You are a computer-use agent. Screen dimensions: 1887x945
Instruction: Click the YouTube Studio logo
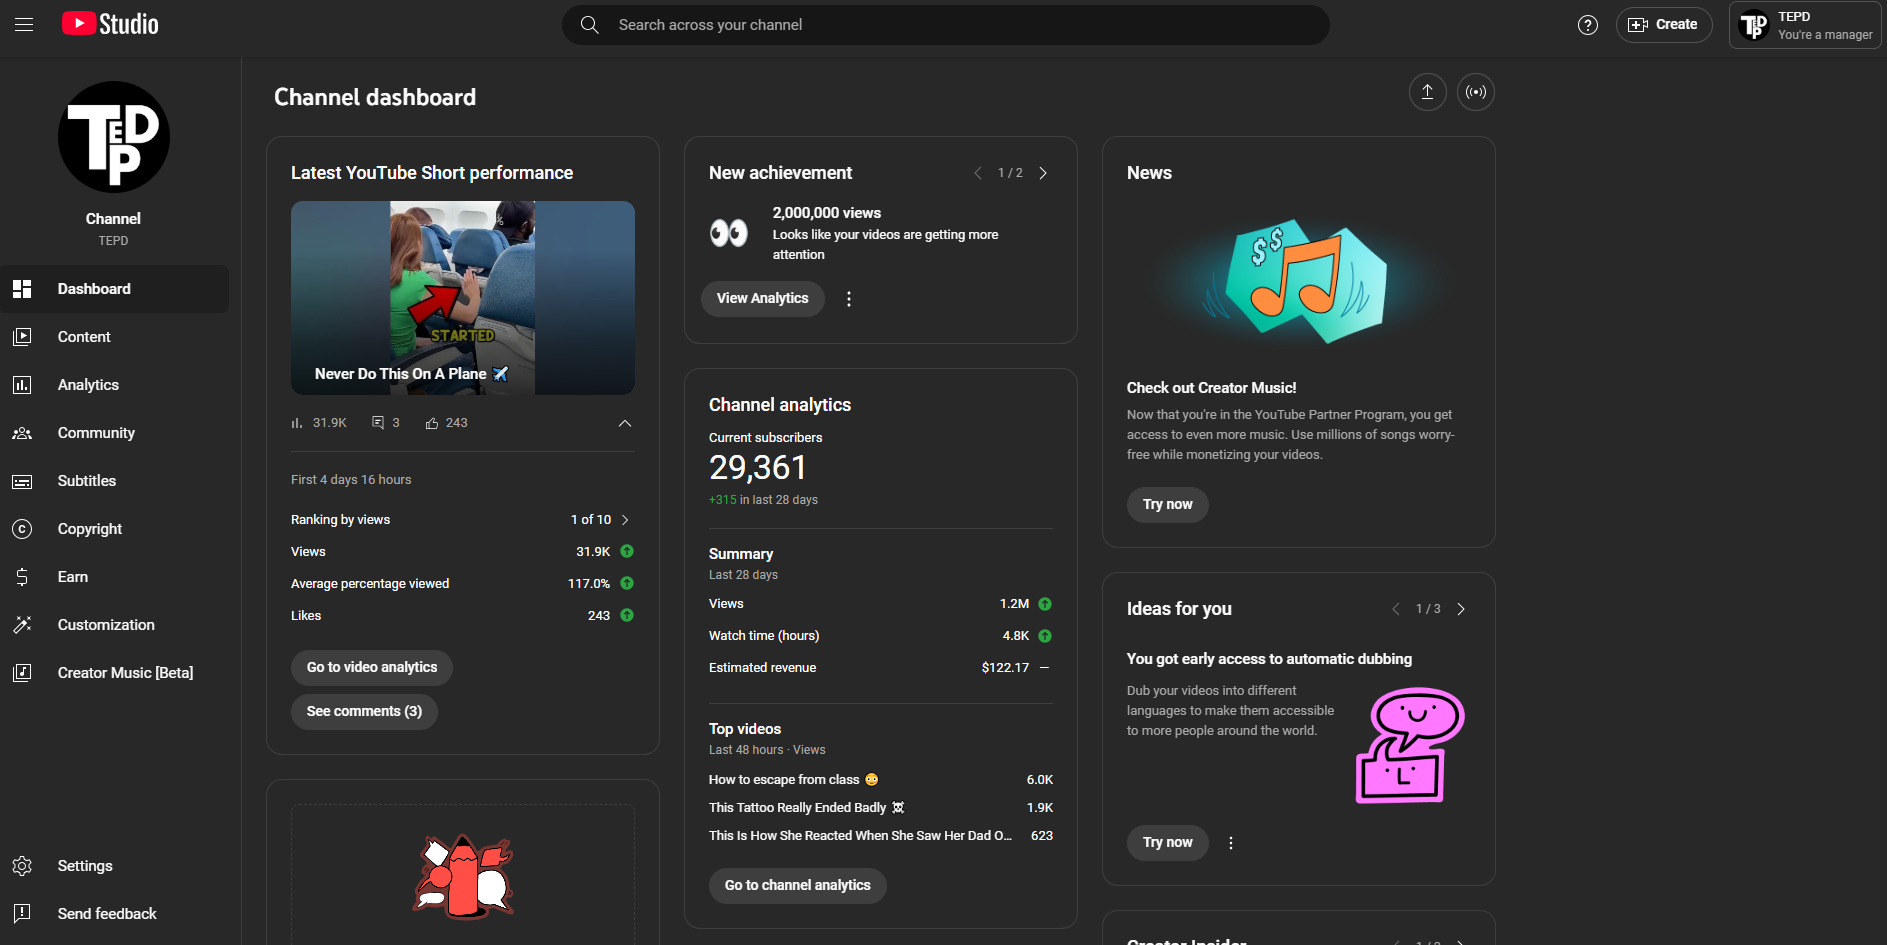110,24
